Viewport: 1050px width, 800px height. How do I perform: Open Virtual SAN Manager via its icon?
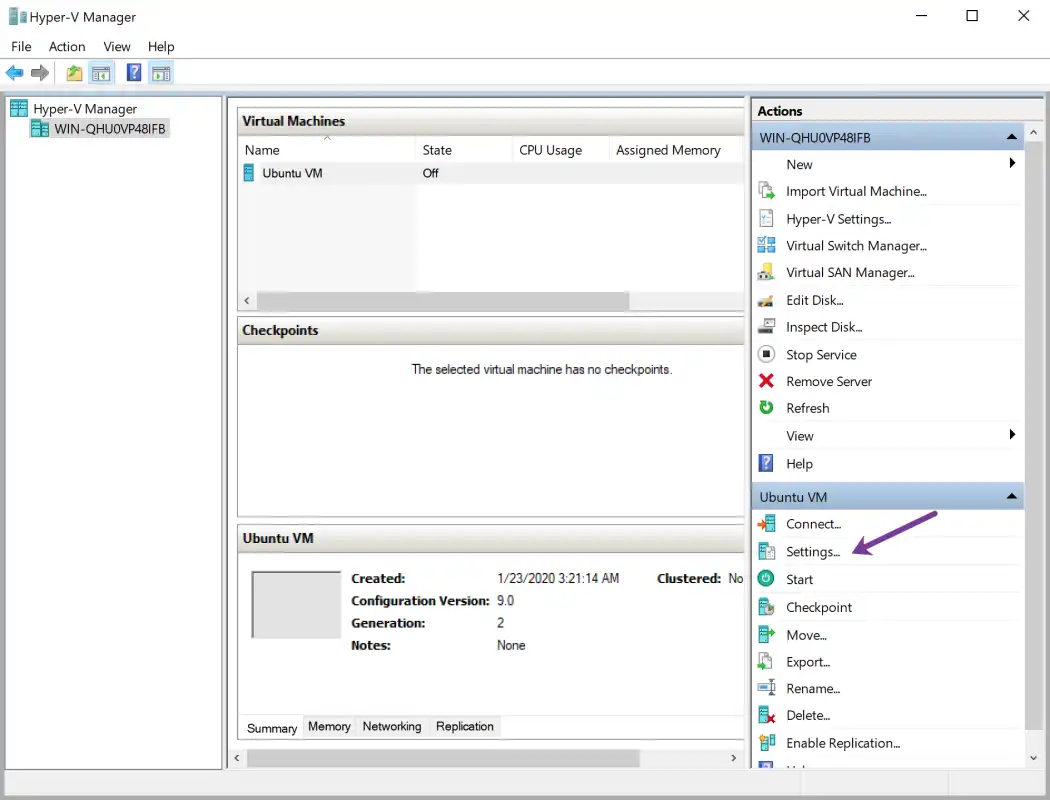pos(766,272)
